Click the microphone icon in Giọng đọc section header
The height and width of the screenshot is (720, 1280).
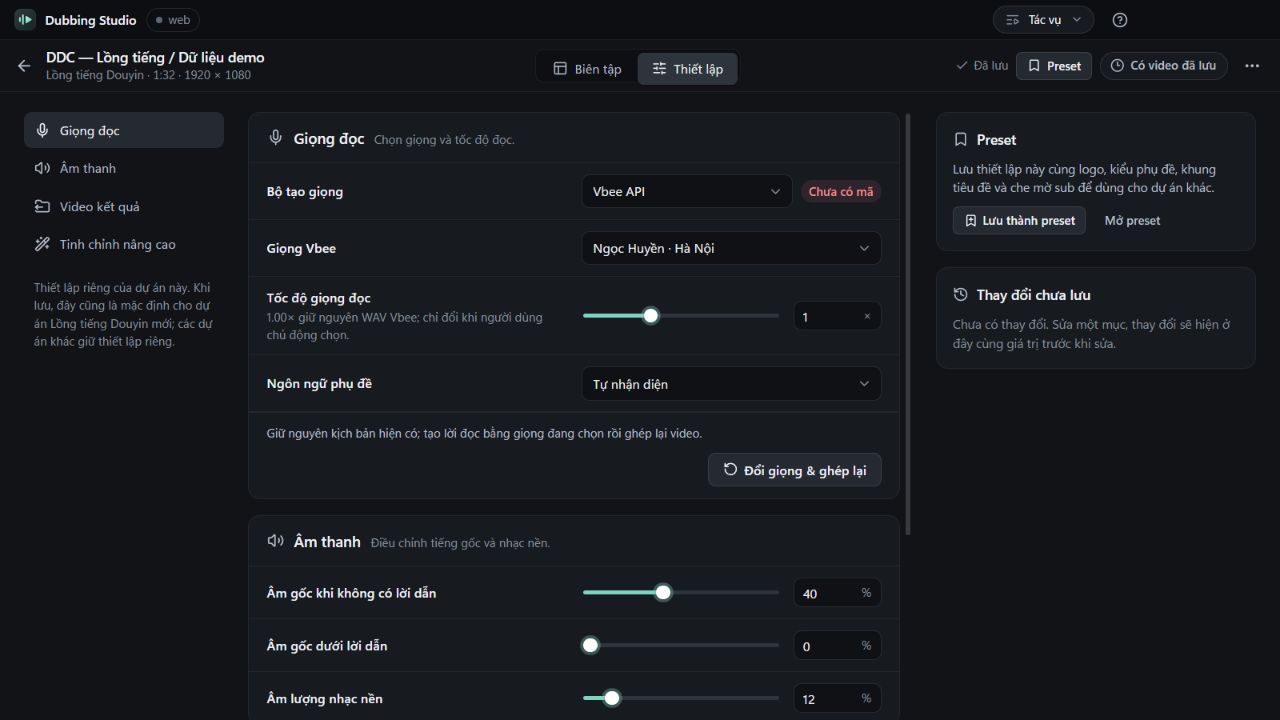[276, 139]
